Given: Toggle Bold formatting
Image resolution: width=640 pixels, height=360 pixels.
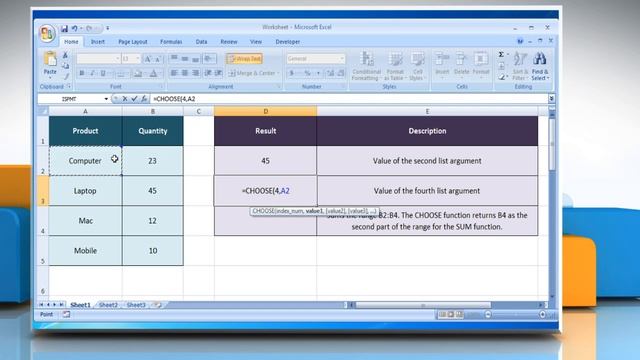Looking at the screenshot, I should click(x=82, y=73).
